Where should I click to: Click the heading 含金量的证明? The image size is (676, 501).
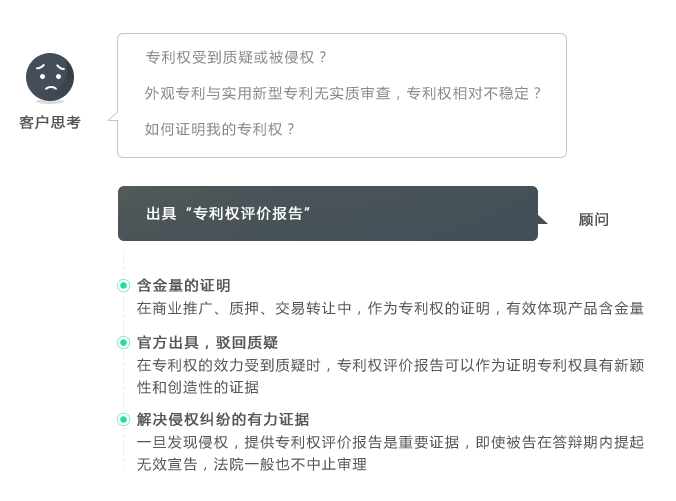184,285
